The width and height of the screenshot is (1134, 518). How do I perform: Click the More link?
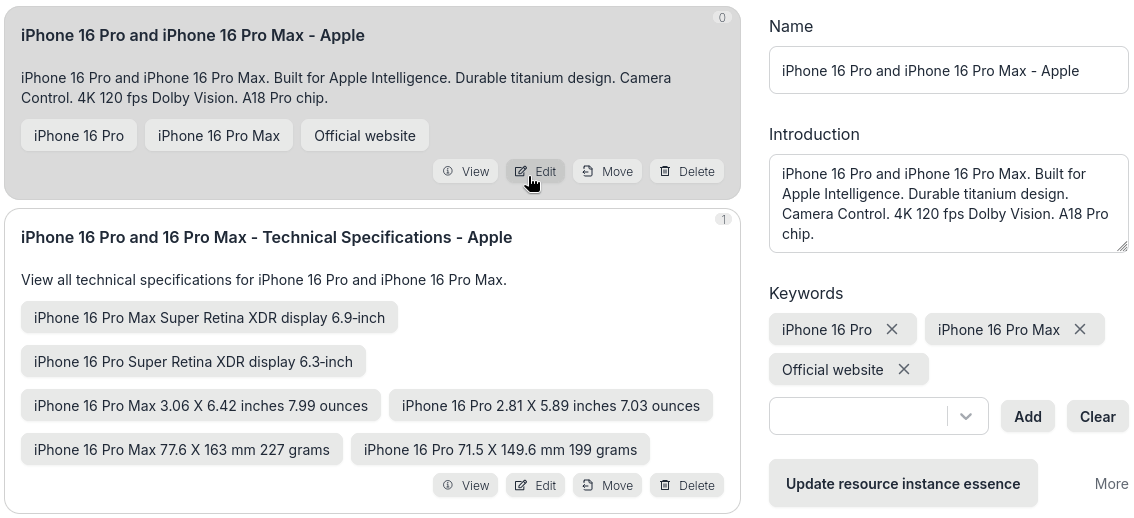(1111, 484)
